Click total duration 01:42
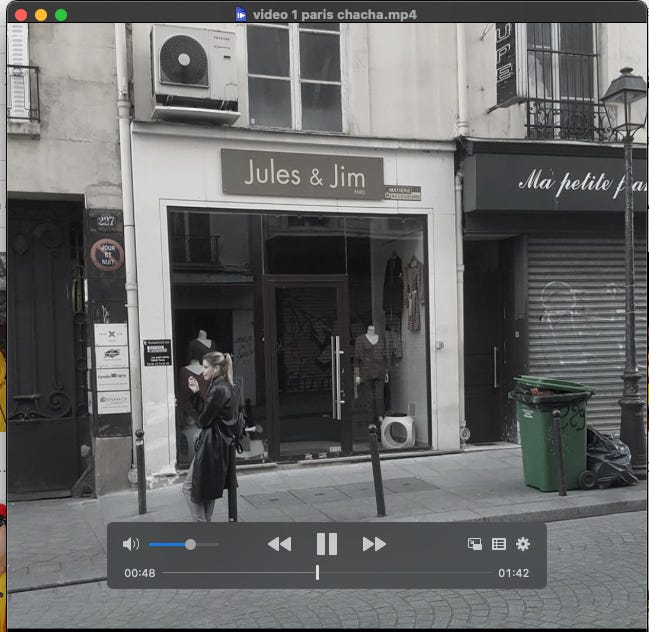649x632 pixels. [514, 573]
